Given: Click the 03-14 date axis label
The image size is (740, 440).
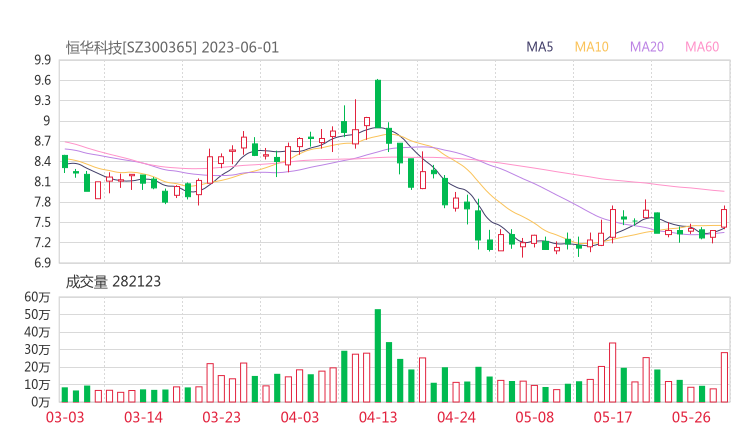Looking at the screenshot, I should click(x=143, y=417).
